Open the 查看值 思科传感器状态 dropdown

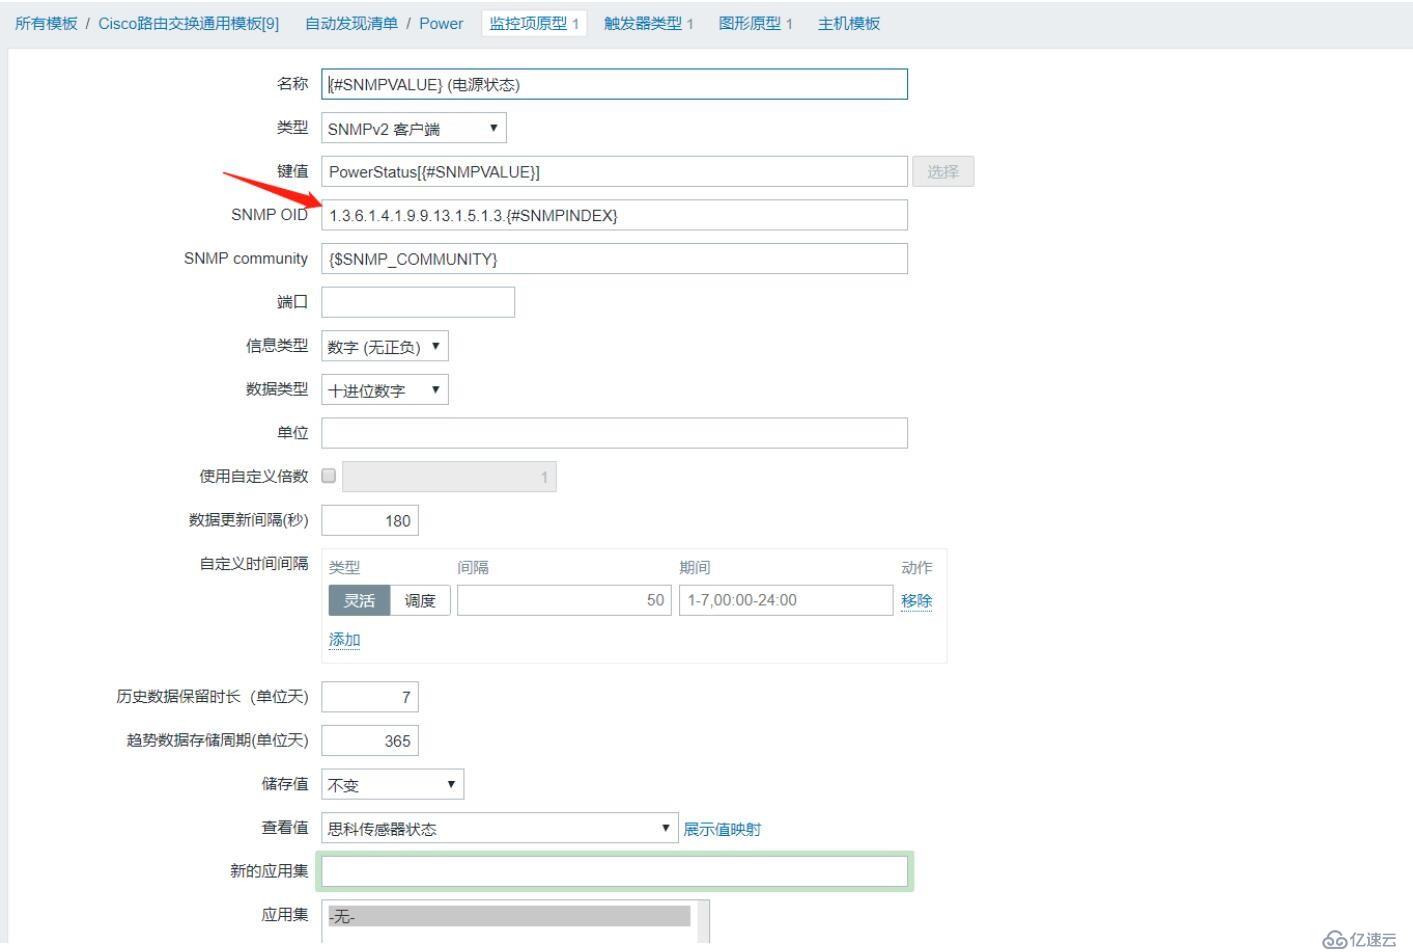pyautogui.click(x=499, y=828)
